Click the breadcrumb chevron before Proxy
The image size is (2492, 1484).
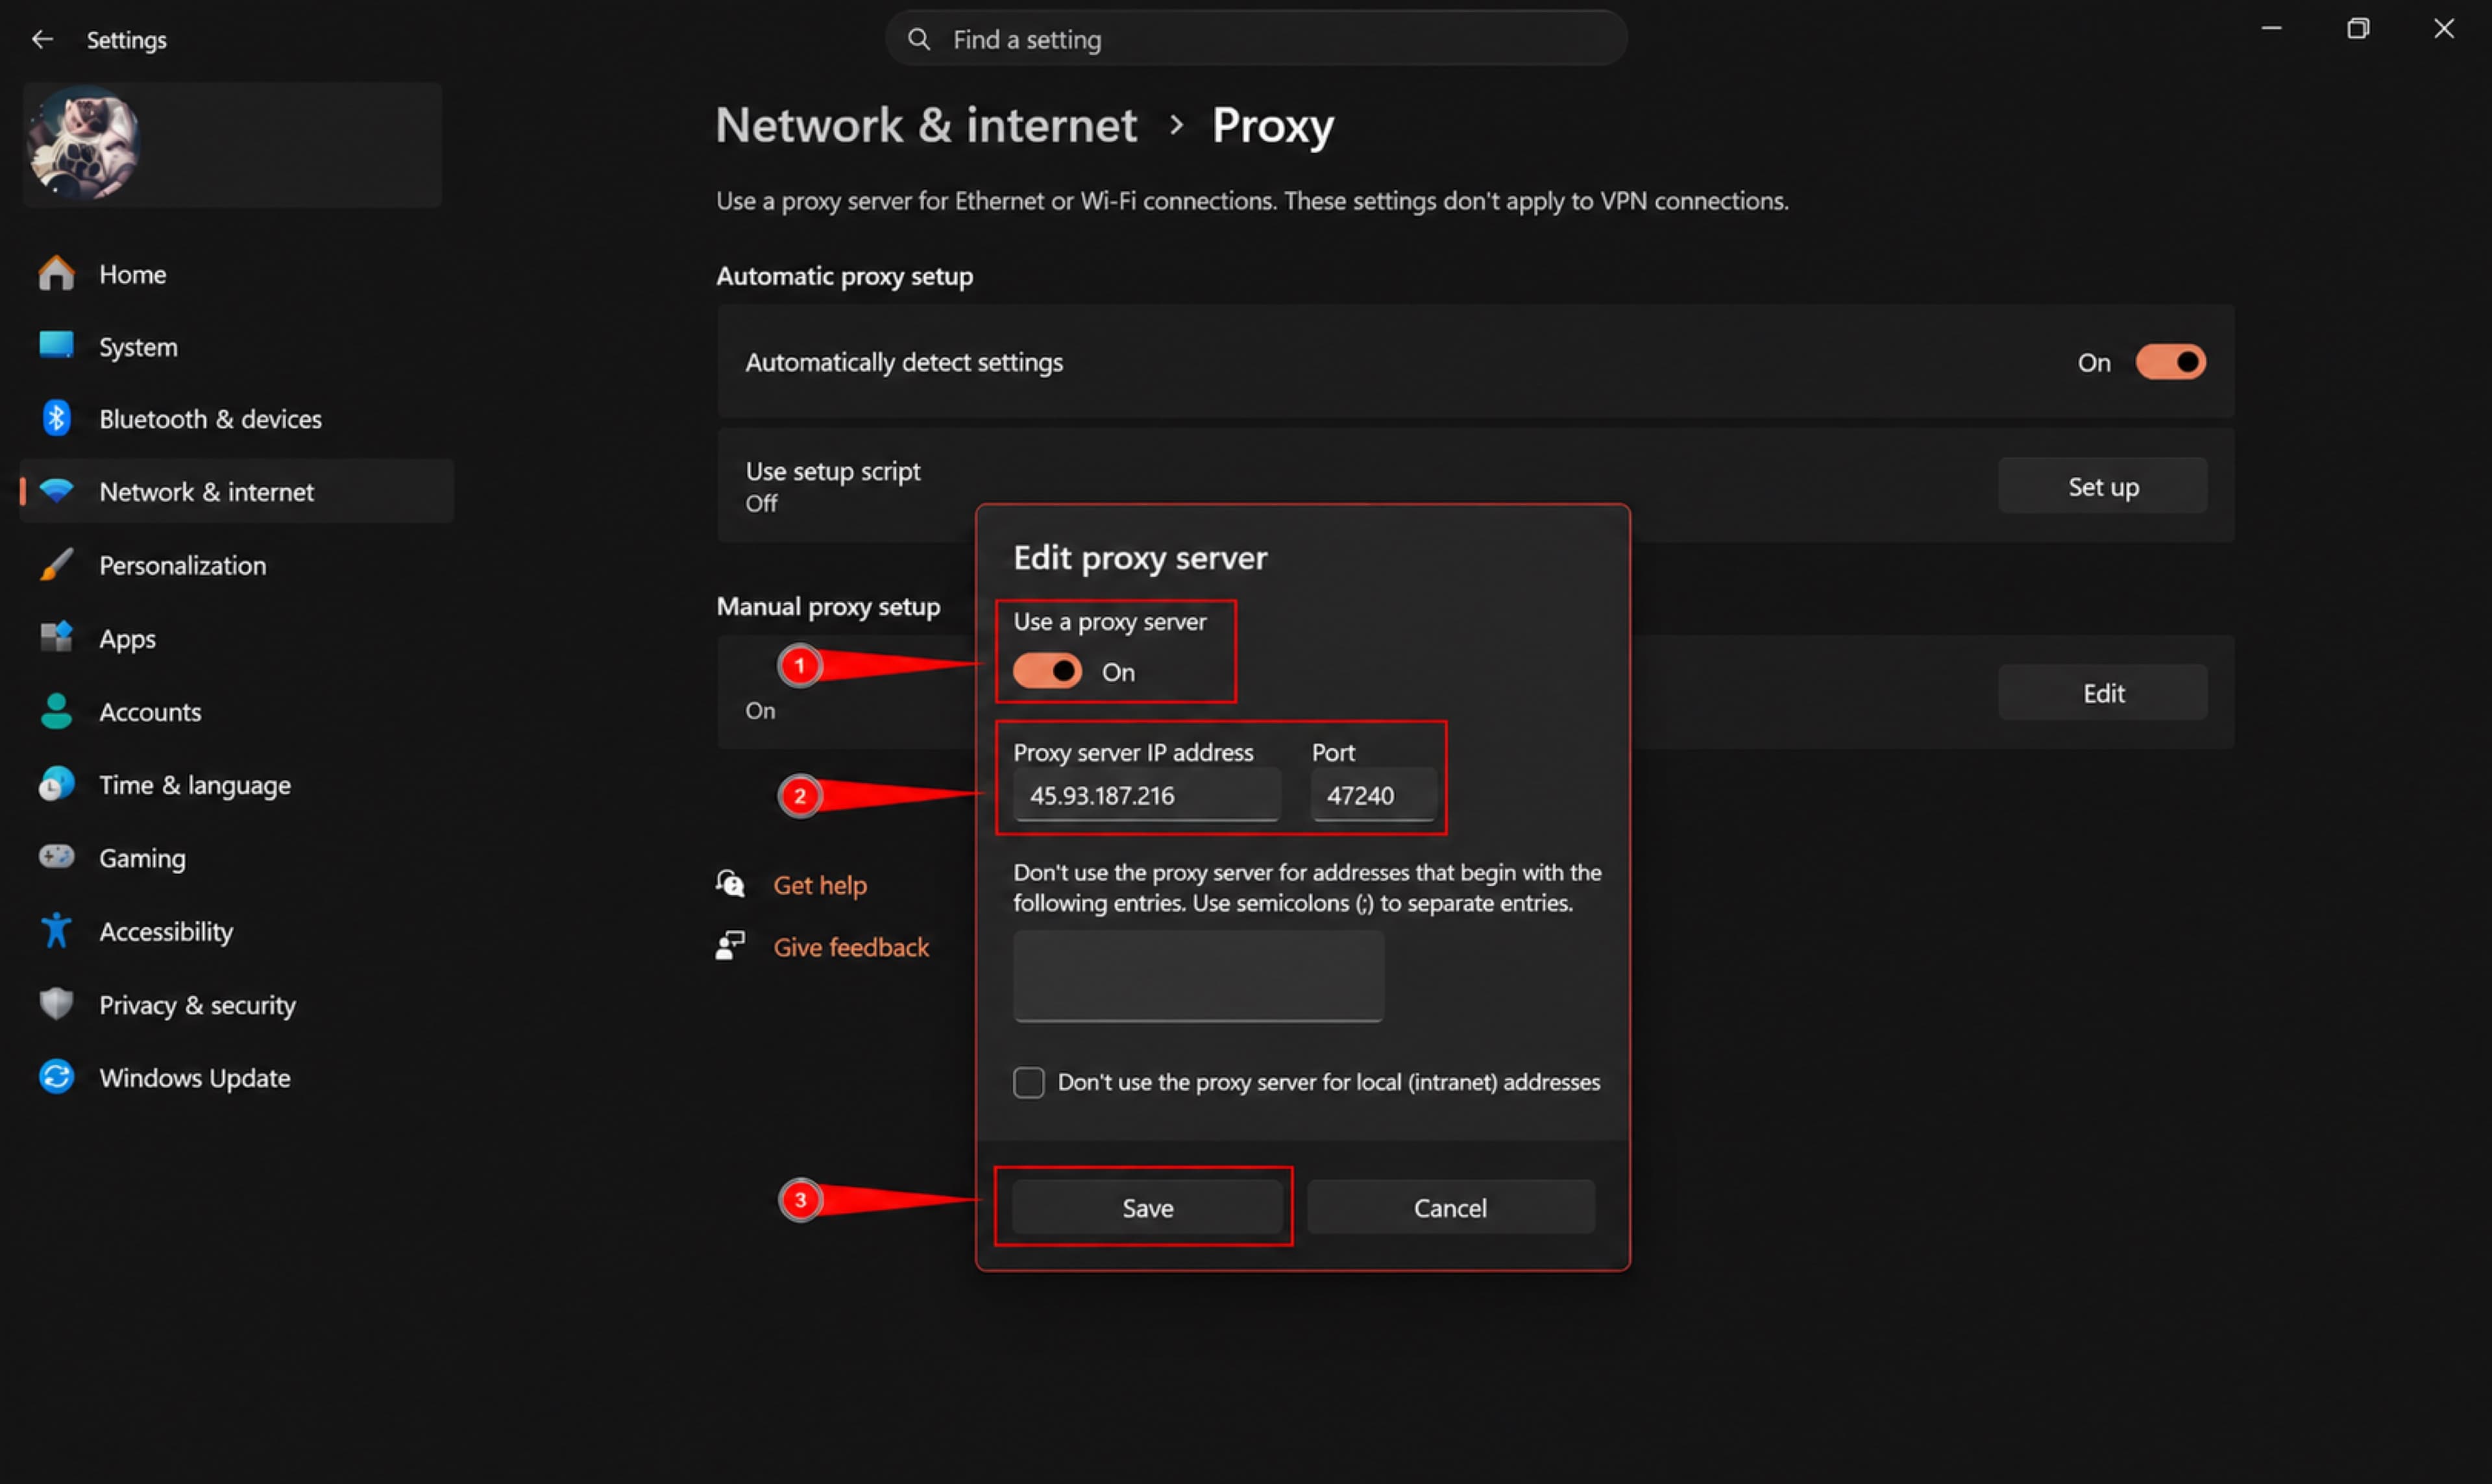(1176, 125)
